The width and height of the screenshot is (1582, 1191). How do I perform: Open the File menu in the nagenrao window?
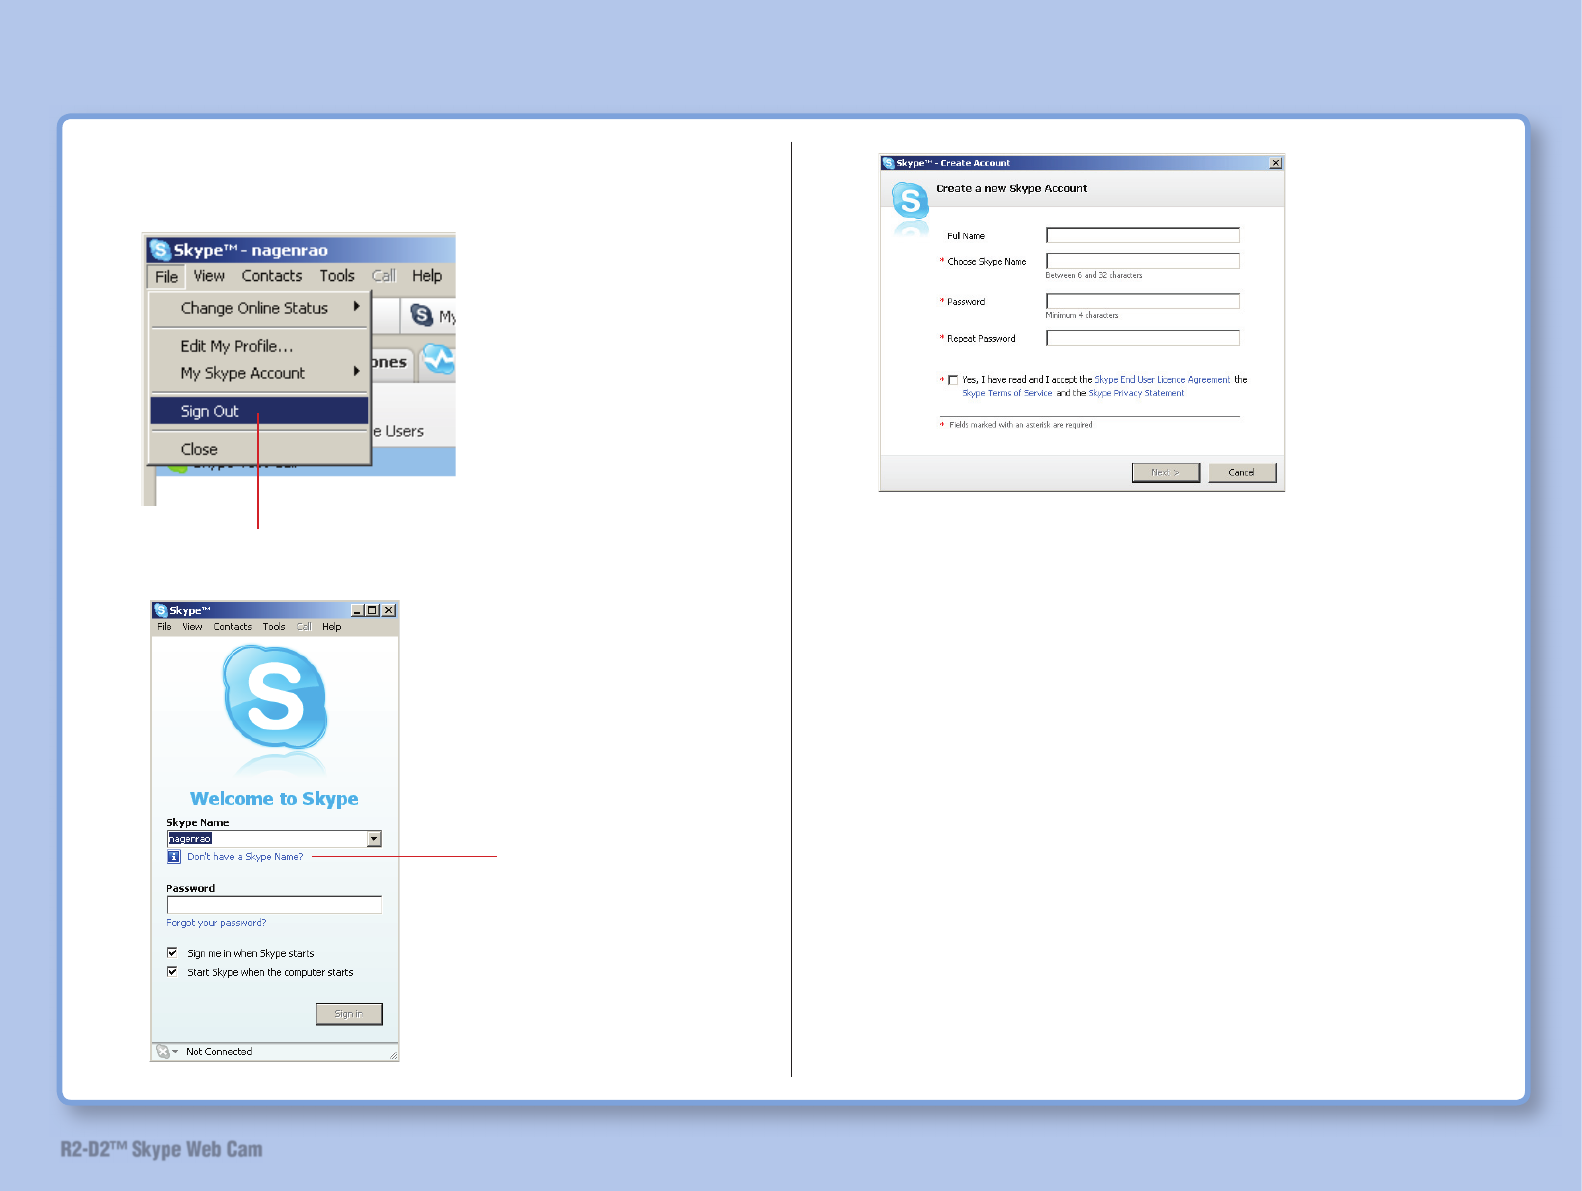[167, 276]
